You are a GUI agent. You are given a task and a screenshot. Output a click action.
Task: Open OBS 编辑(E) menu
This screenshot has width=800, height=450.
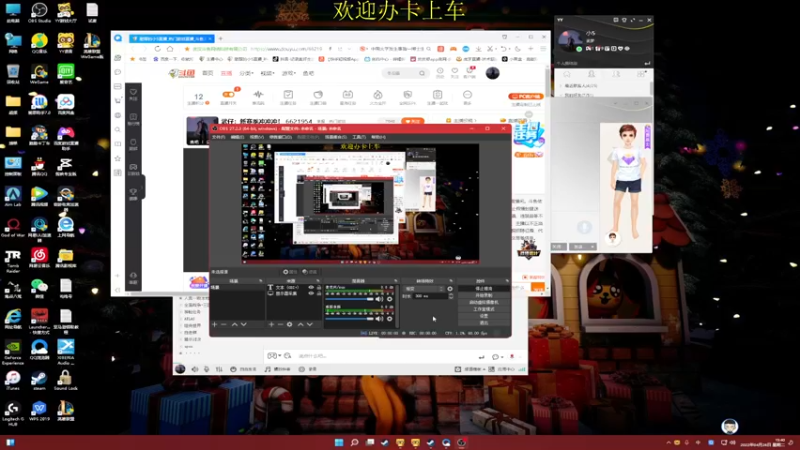[237, 137]
